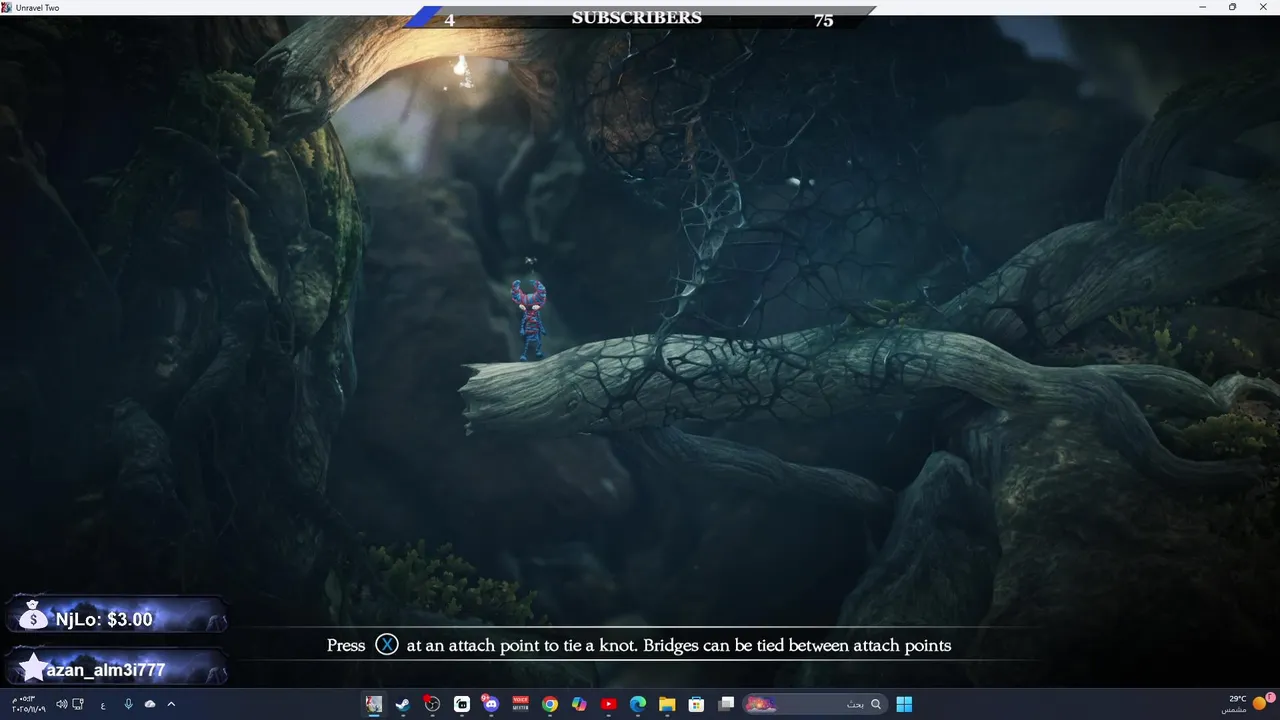
Task: Open the volume speaker tray icon
Action: point(61,704)
